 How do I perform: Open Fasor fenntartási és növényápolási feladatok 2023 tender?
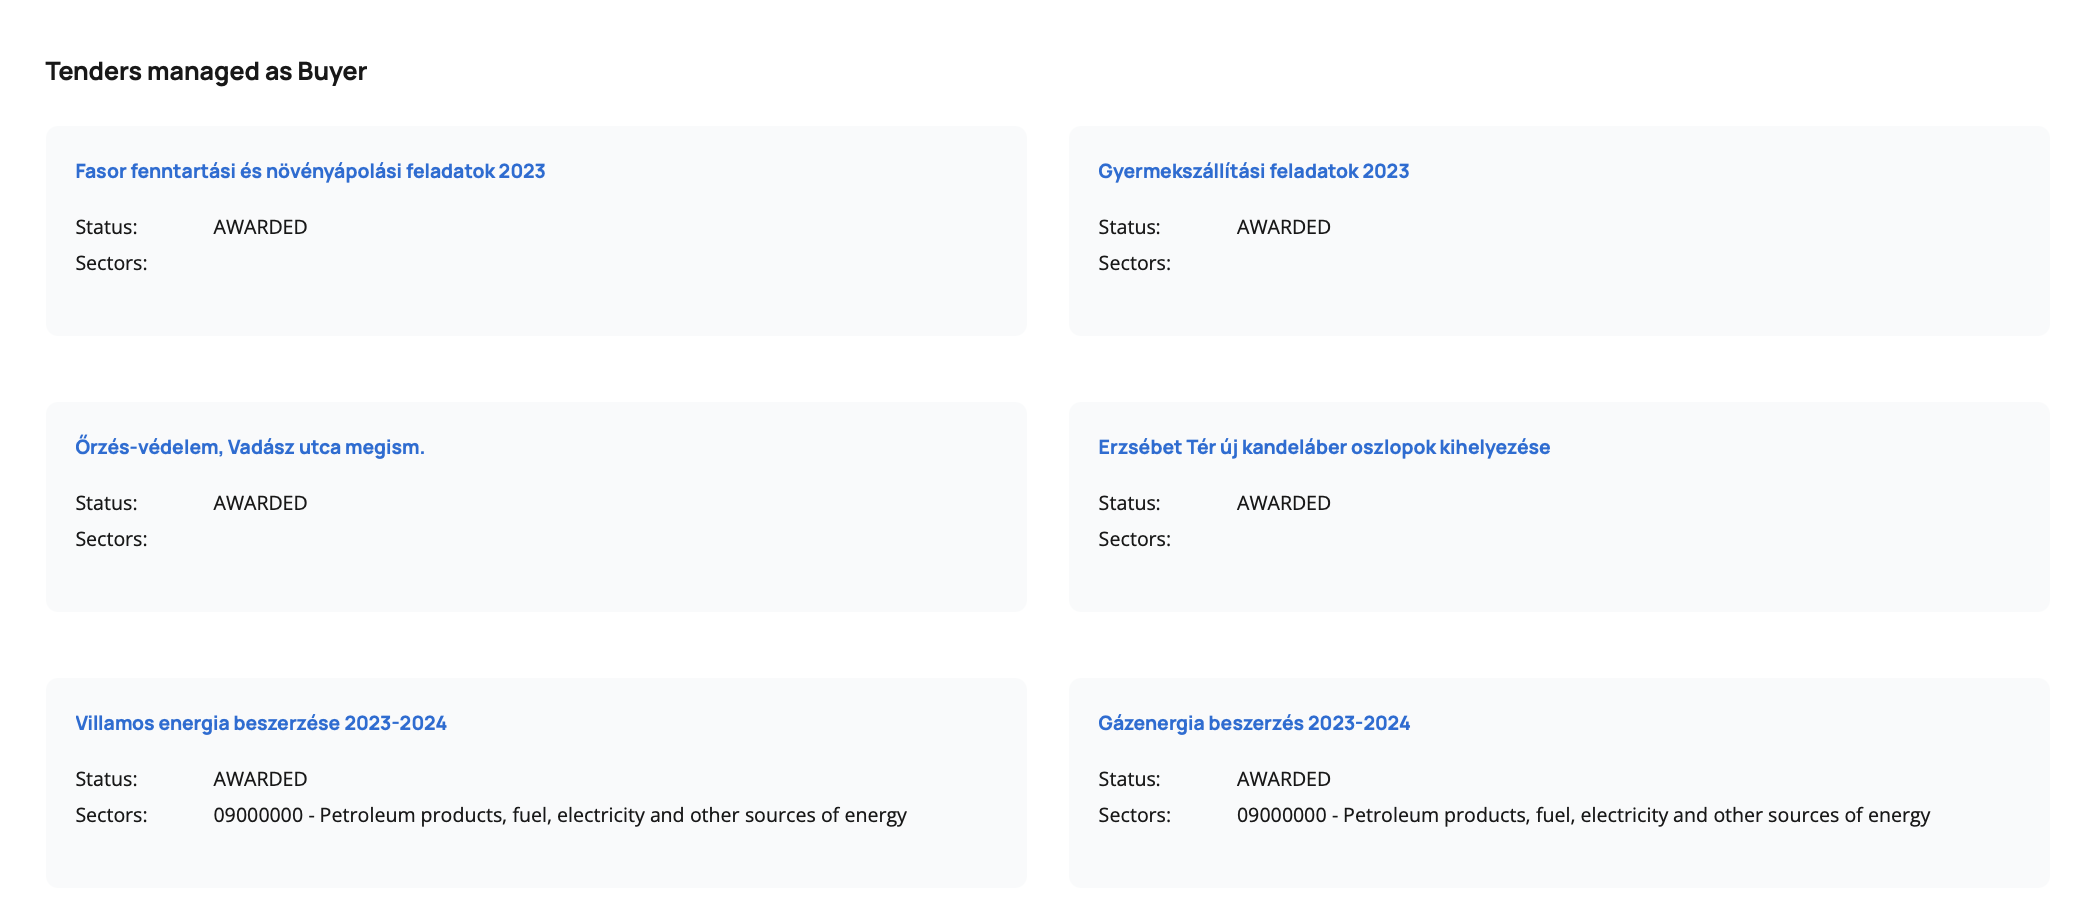pos(310,171)
